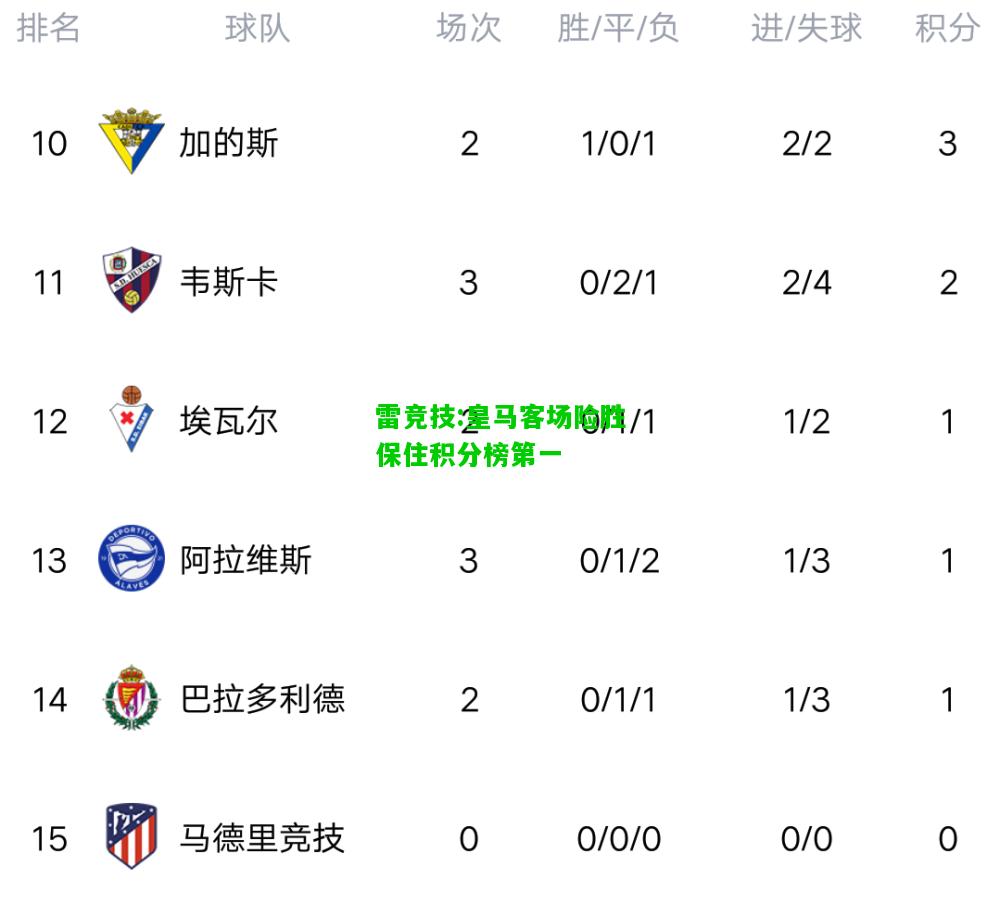Open team name 巴拉多利德
This screenshot has height=917, width=1000.
262,699
